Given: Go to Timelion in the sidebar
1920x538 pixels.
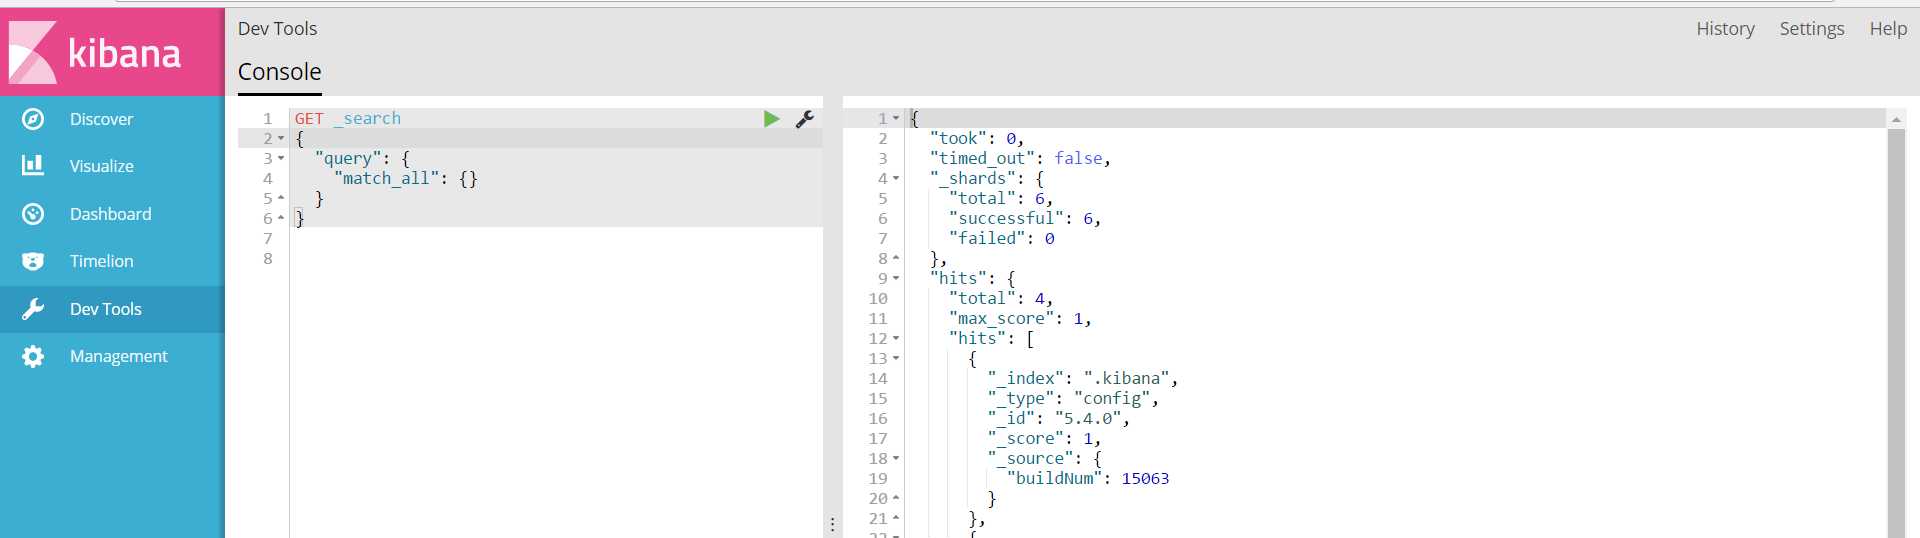Looking at the screenshot, I should 101,261.
